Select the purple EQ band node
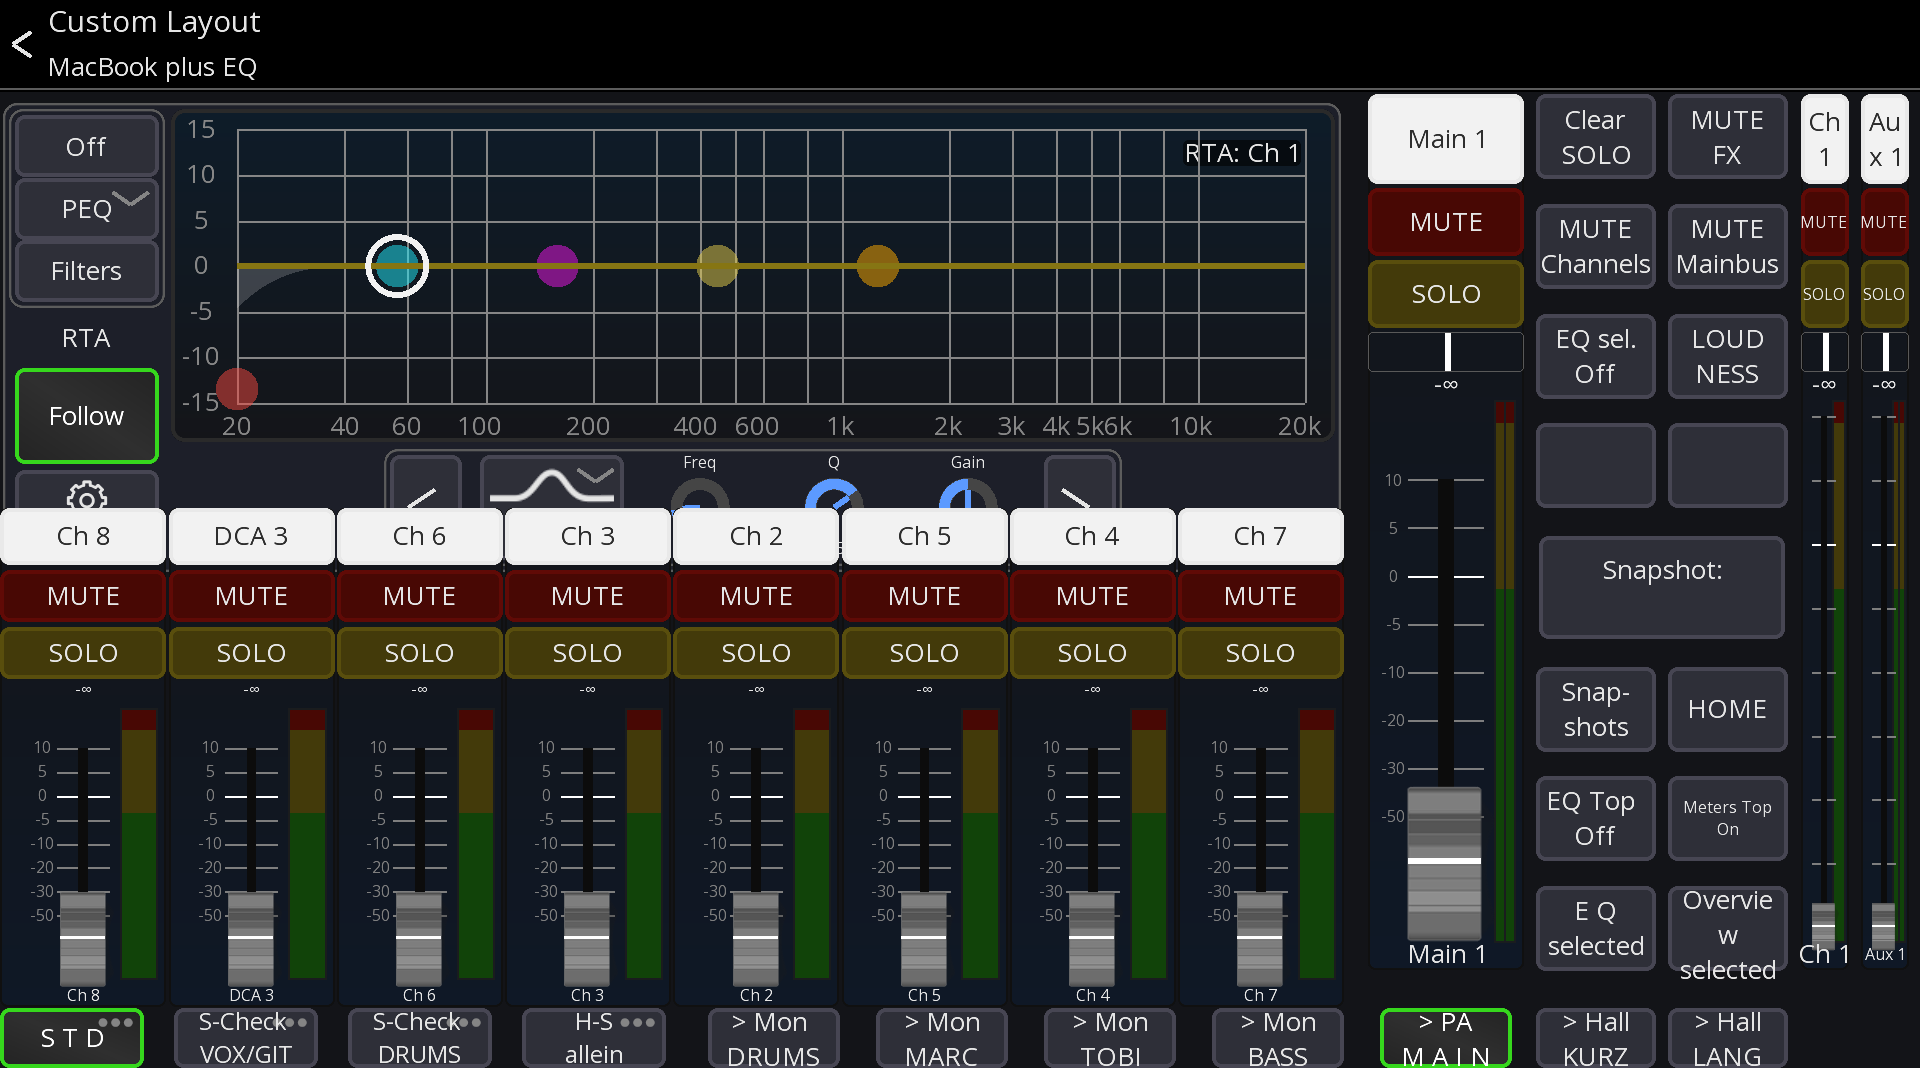The width and height of the screenshot is (1920, 1068). pos(557,266)
